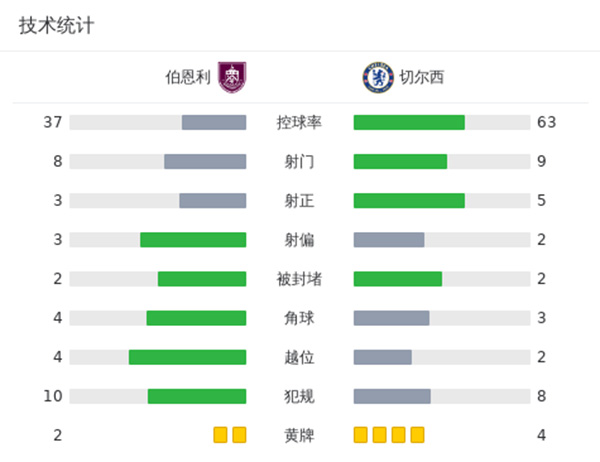Select the 技术统计 heading
Screen dimensions: 600x462
pos(57,26)
